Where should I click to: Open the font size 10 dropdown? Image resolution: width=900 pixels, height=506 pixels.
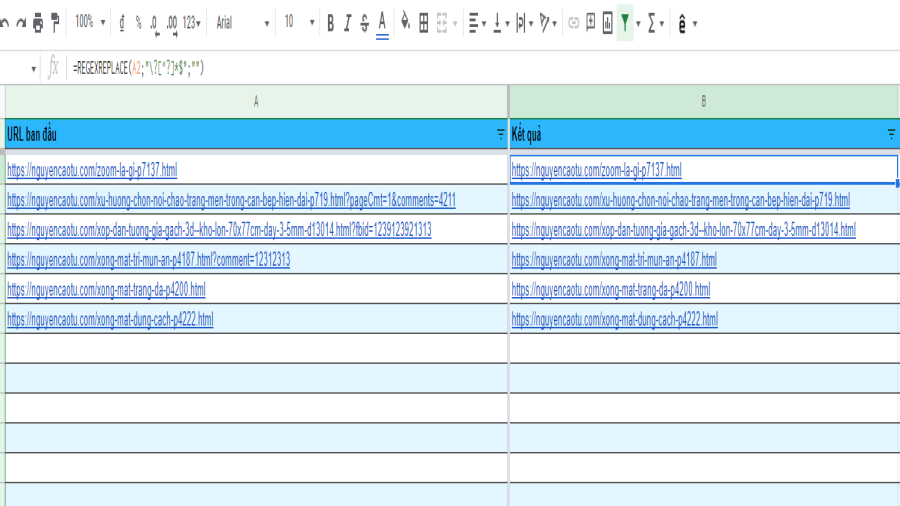299,22
